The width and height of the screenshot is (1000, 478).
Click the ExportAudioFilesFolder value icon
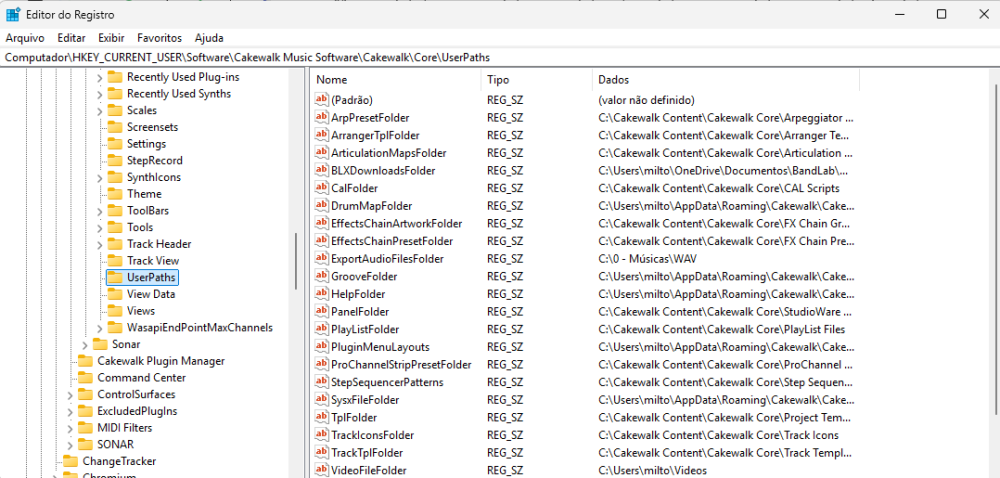pyautogui.click(x=321, y=259)
